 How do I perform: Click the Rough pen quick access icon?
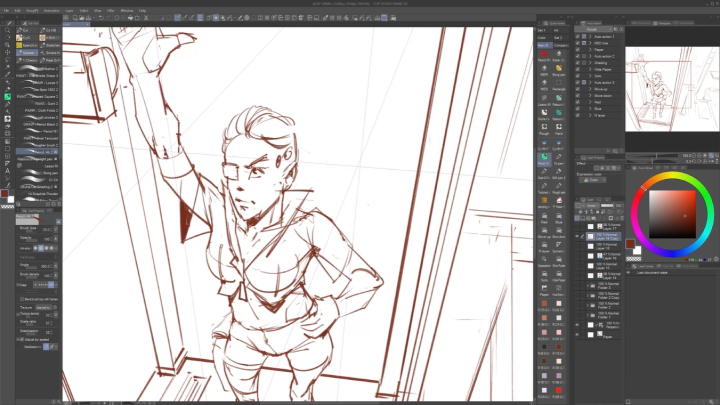tap(559, 187)
